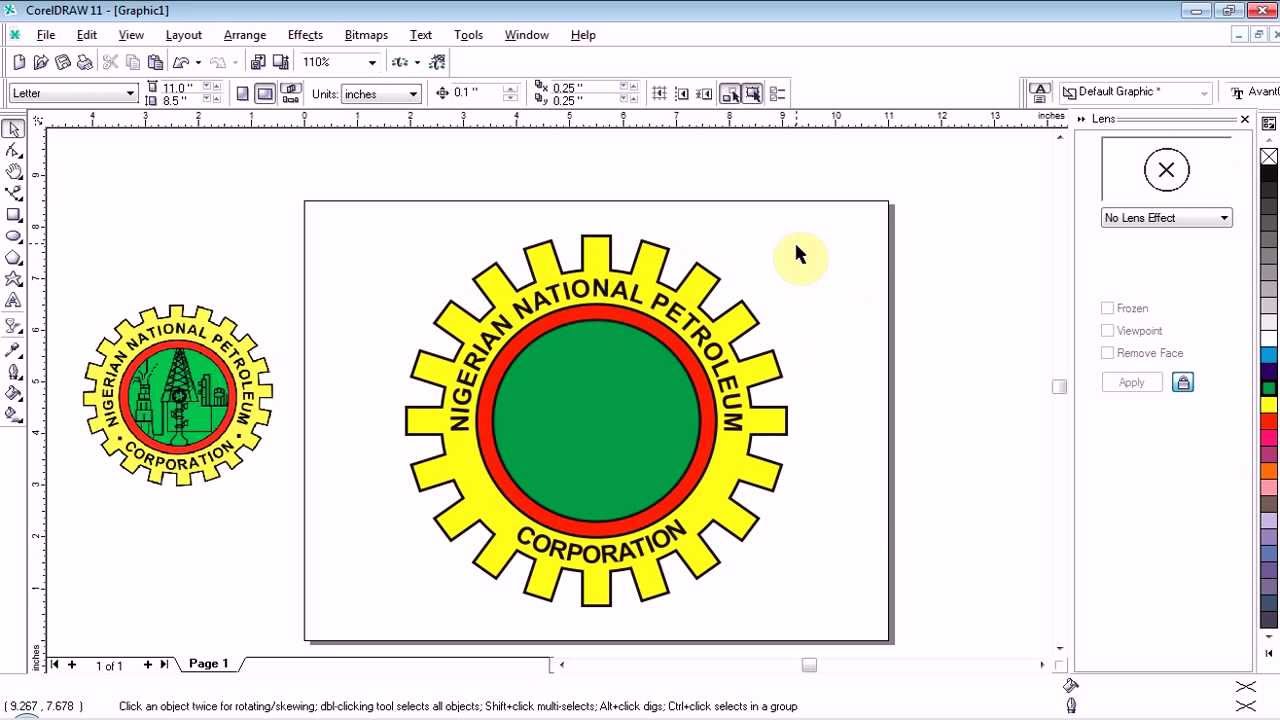Select the Ellipse tool
This screenshot has width=1280, height=720.
coord(13,236)
